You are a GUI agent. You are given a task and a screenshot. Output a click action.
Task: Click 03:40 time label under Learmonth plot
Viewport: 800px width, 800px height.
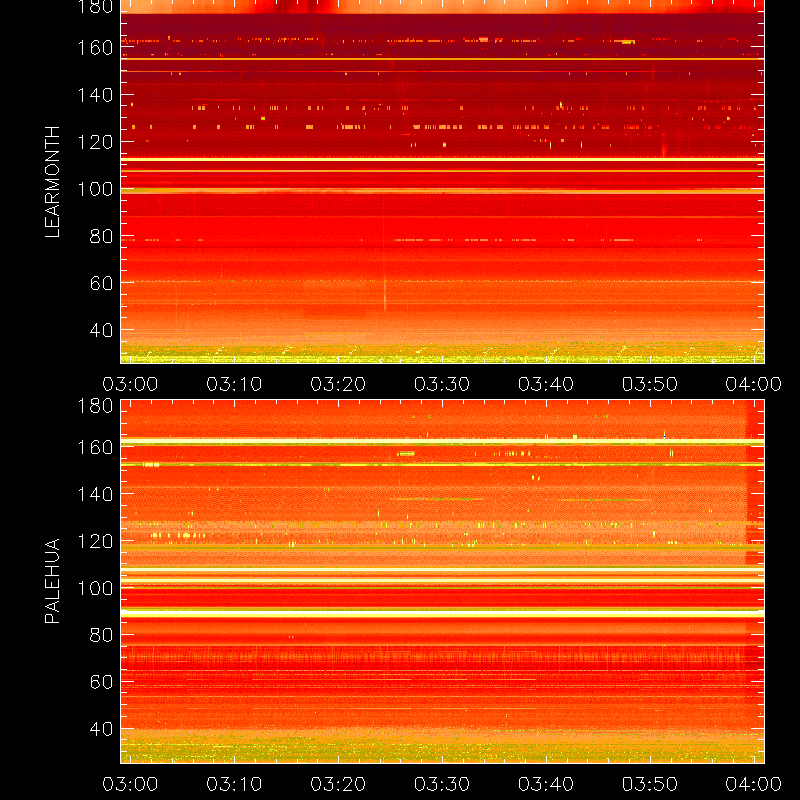[546, 384]
